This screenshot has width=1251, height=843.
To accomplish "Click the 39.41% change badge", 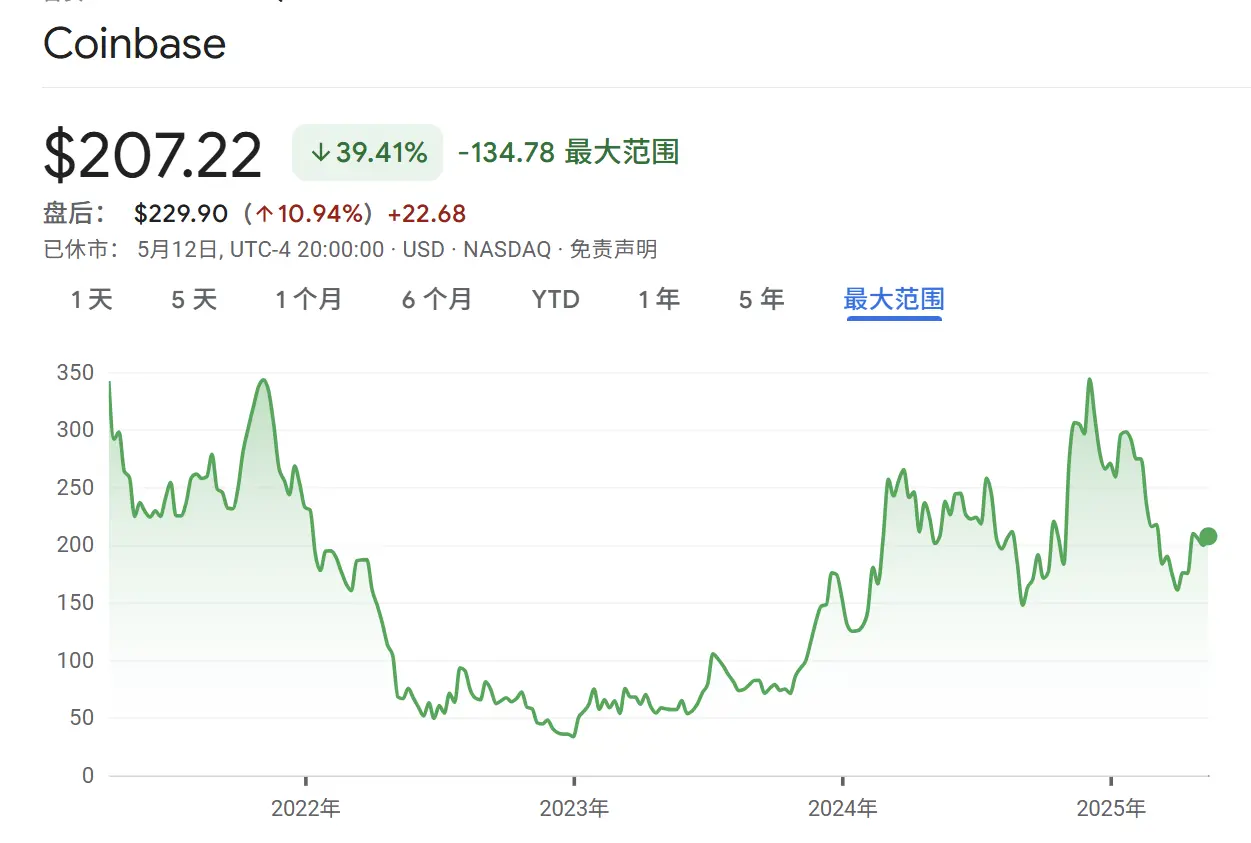I will point(367,153).
